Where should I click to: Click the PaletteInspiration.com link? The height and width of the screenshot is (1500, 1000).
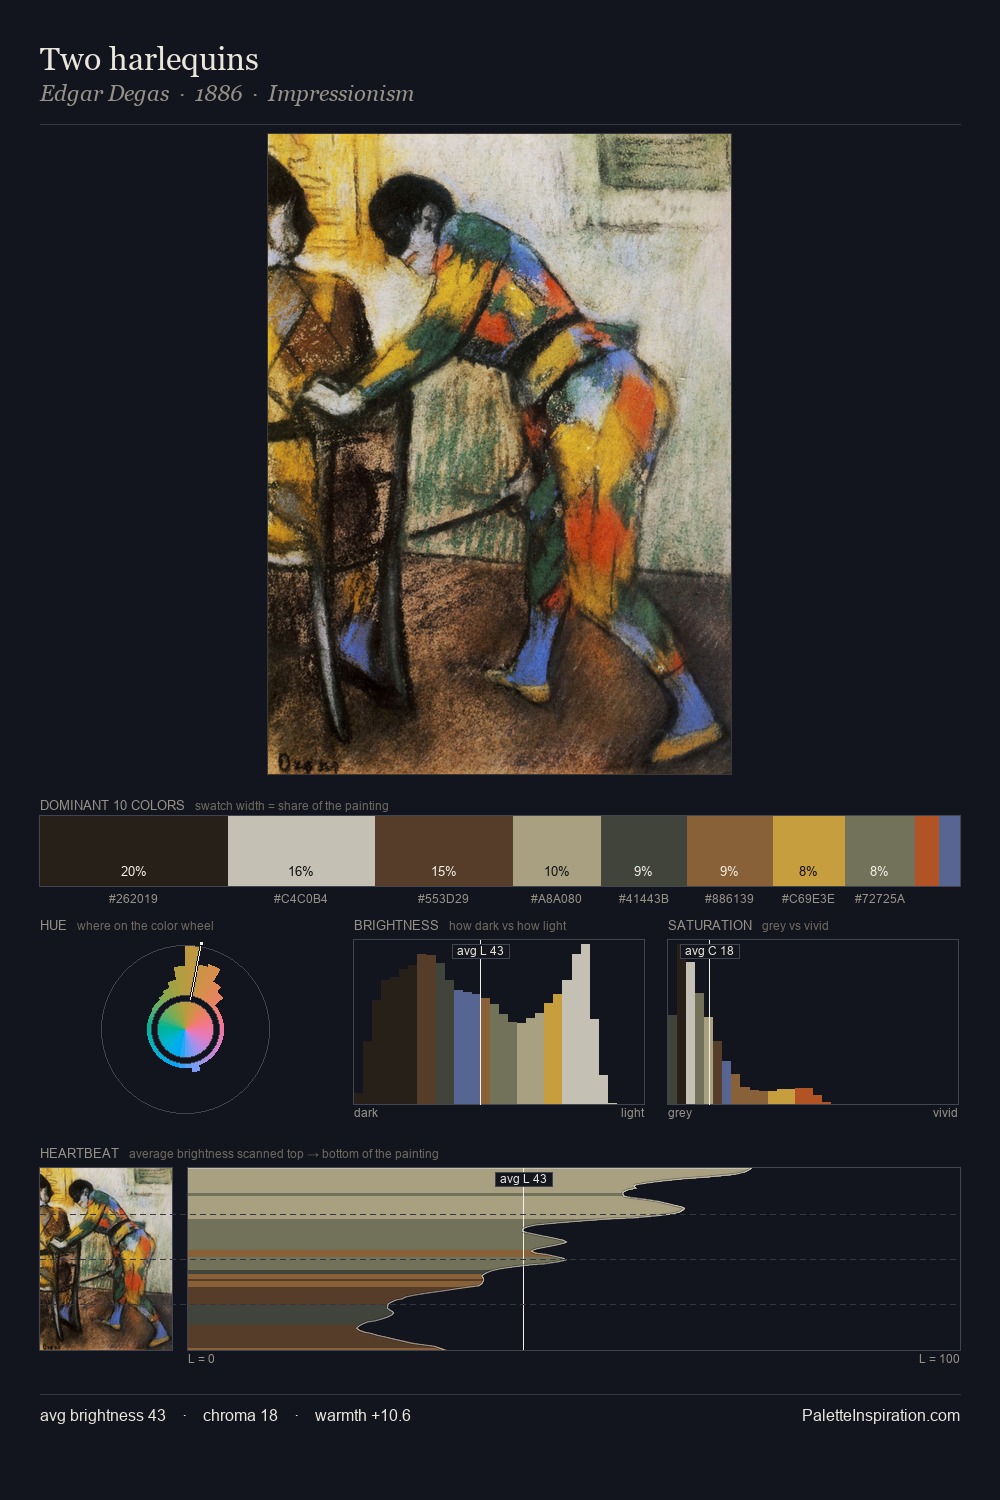[x=881, y=1415]
